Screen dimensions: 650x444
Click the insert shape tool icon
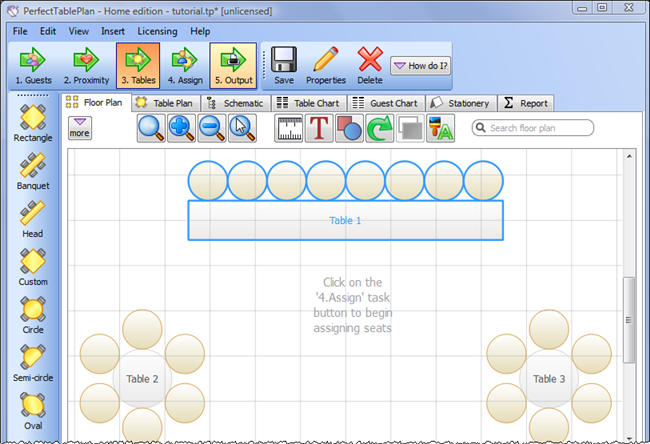[x=349, y=128]
